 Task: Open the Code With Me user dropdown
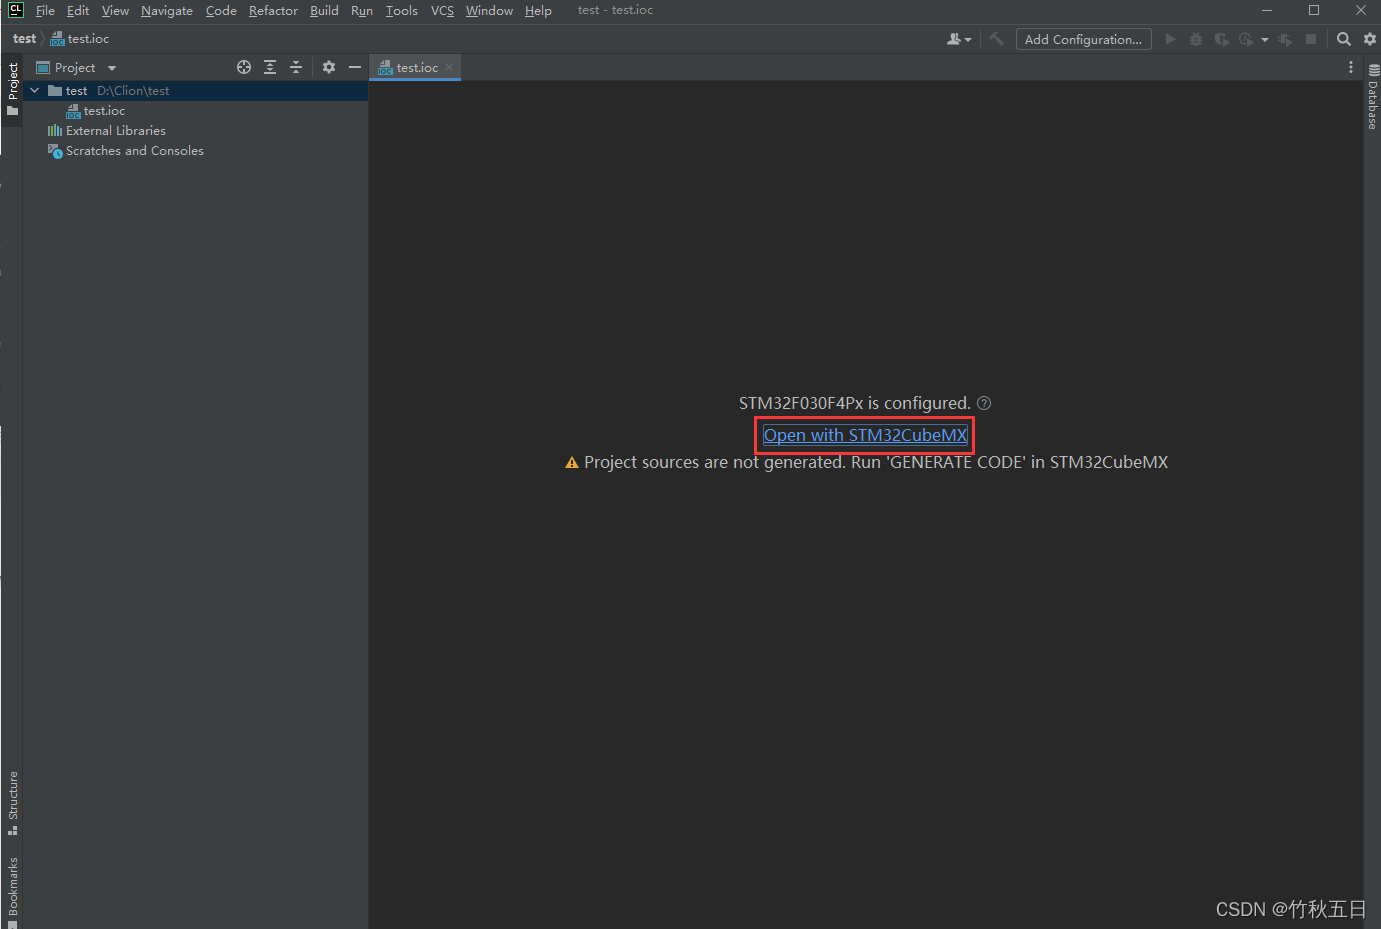tap(959, 39)
